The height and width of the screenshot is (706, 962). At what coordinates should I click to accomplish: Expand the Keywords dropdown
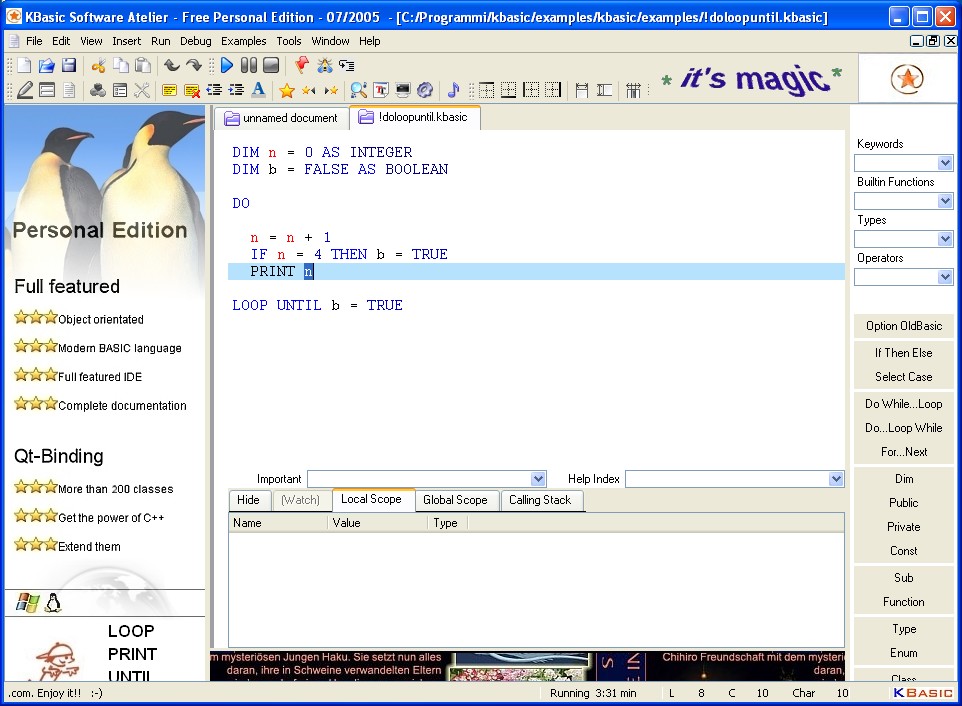coord(945,163)
